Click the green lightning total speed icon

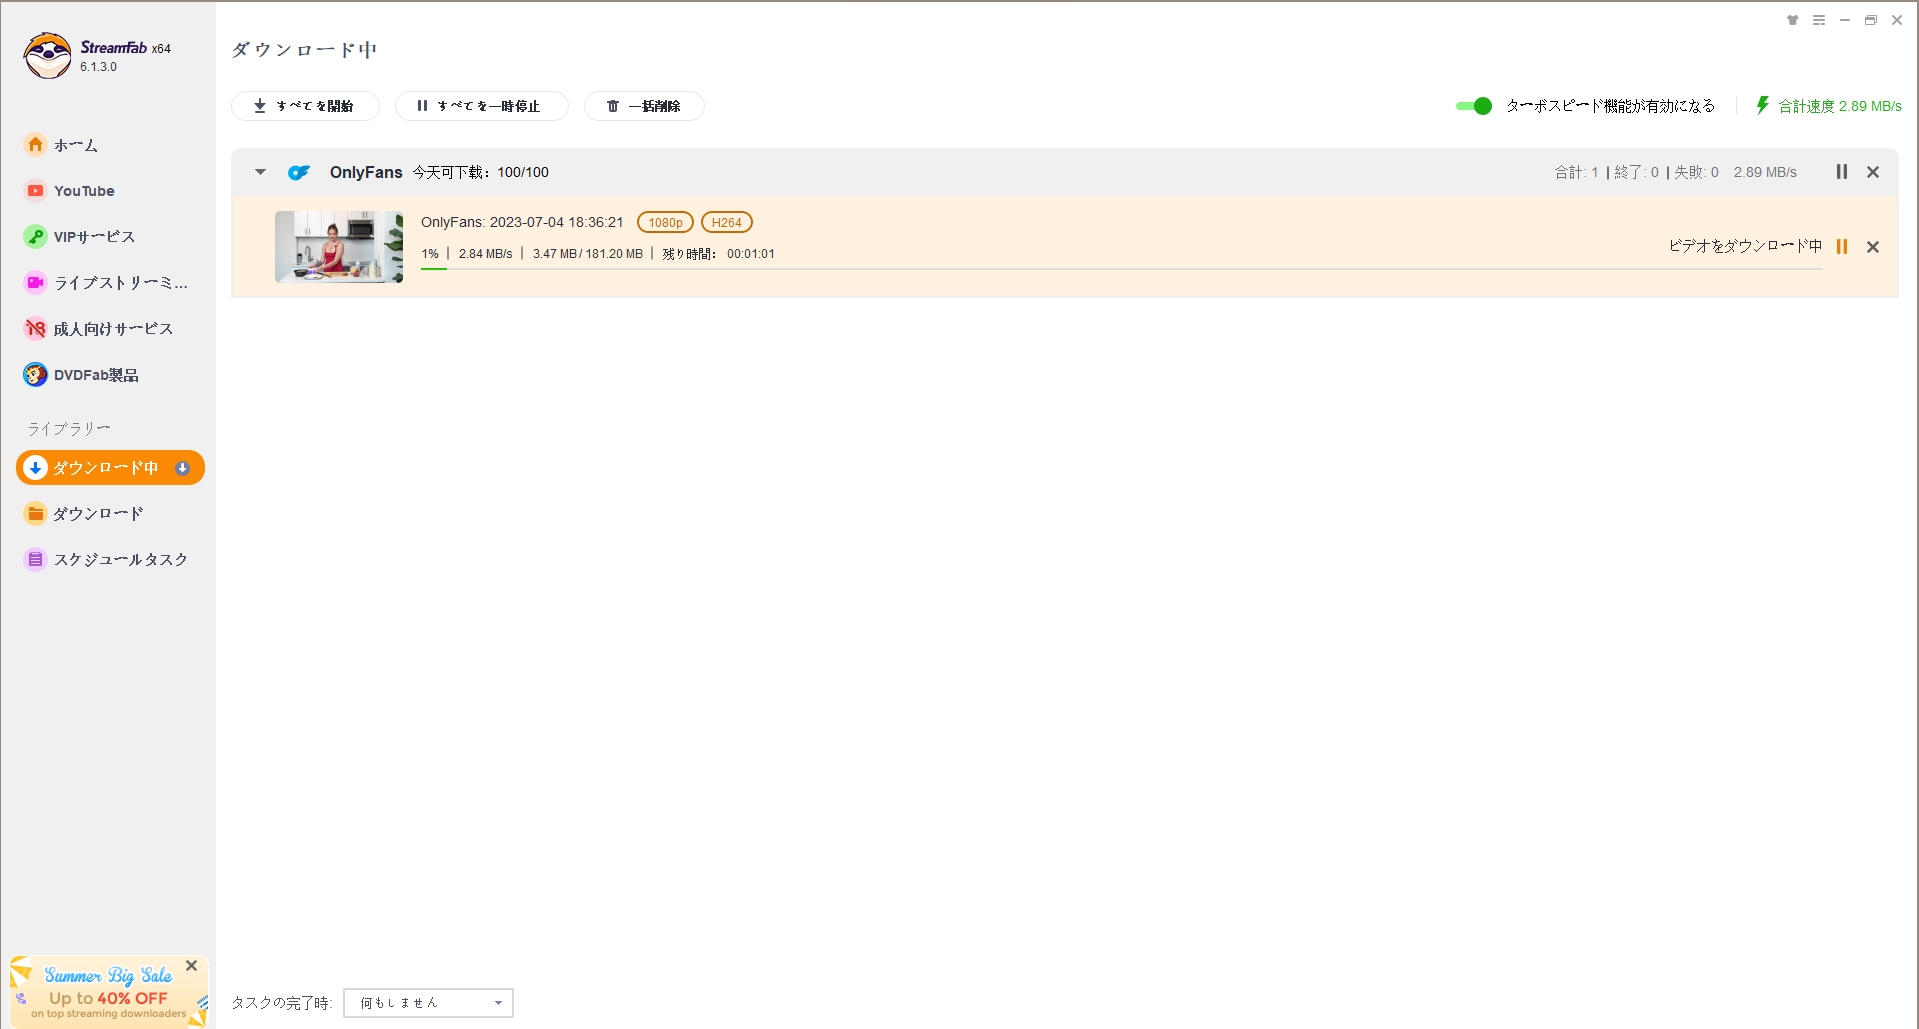(x=1762, y=105)
